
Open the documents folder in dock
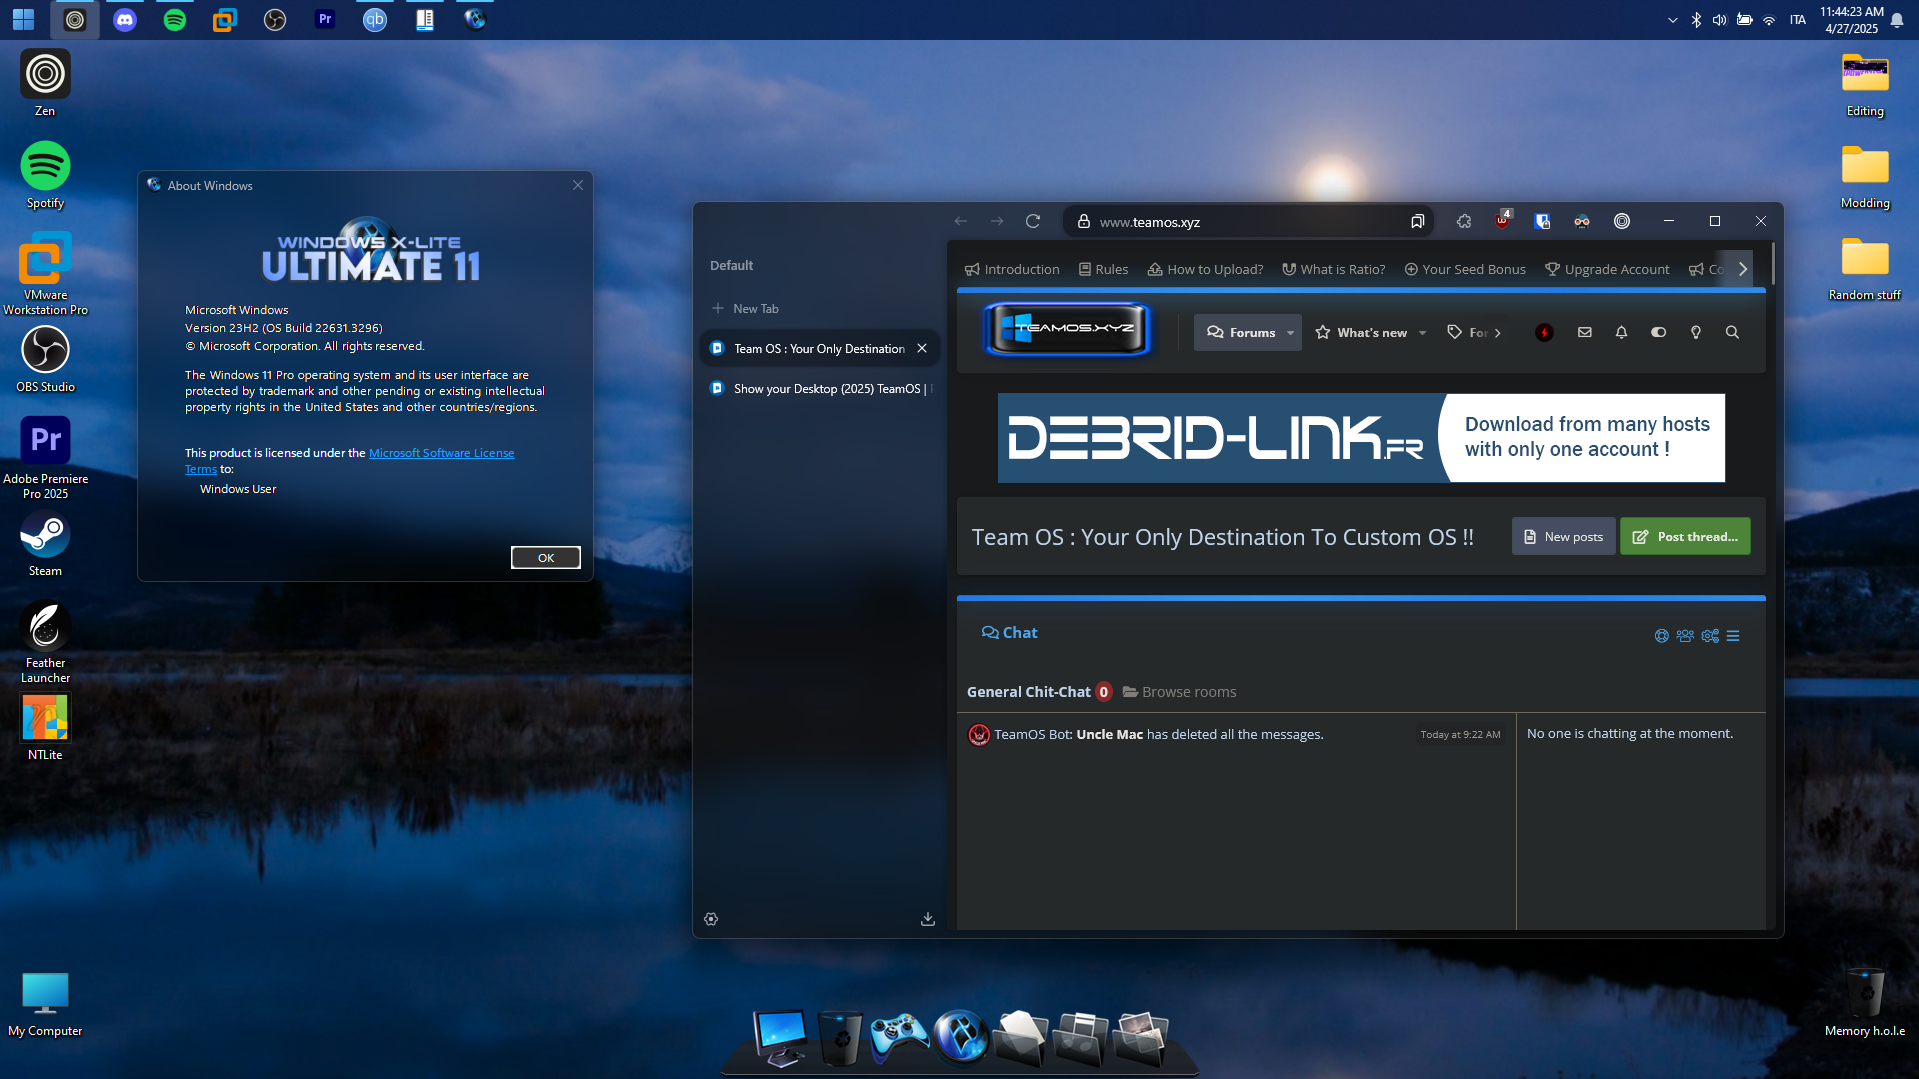click(1021, 1038)
